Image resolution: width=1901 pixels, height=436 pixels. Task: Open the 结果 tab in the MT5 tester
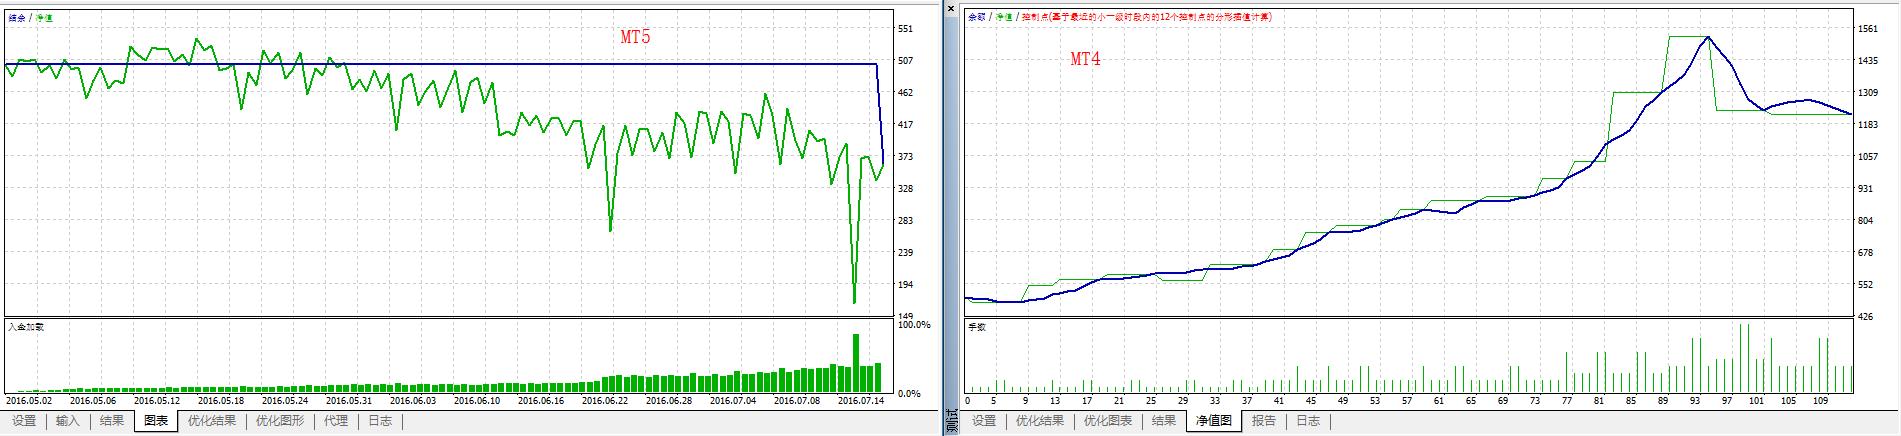pos(111,421)
